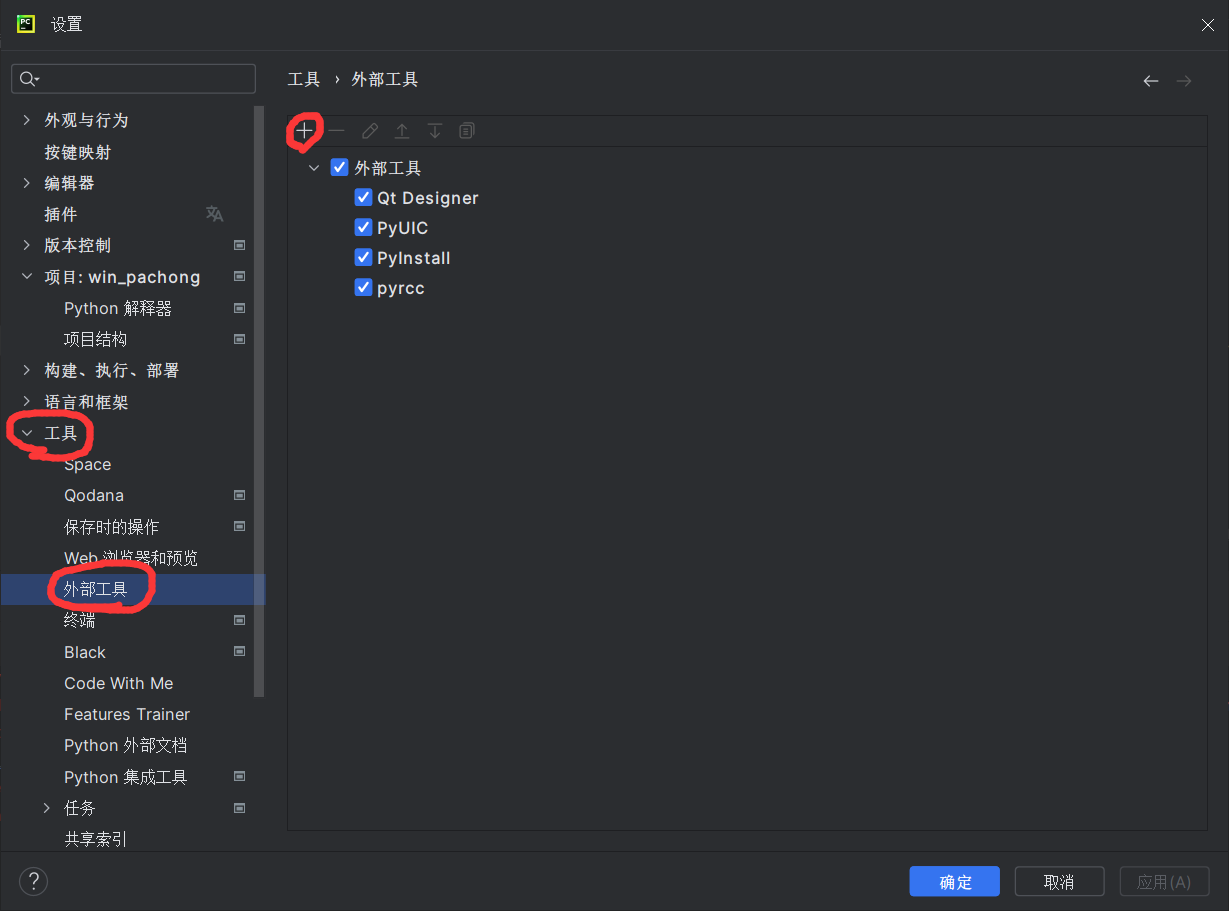Expand the 外观与行为 settings section
The width and height of the screenshot is (1229, 911).
pyautogui.click(x=27, y=120)
